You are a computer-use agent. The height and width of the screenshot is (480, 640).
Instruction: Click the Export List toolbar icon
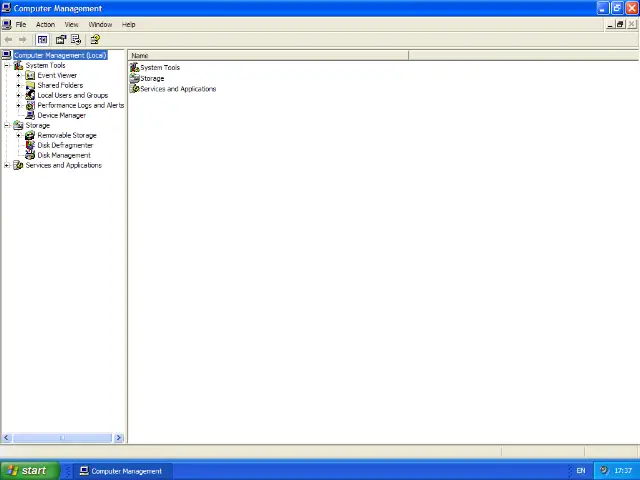pos(76,40)
